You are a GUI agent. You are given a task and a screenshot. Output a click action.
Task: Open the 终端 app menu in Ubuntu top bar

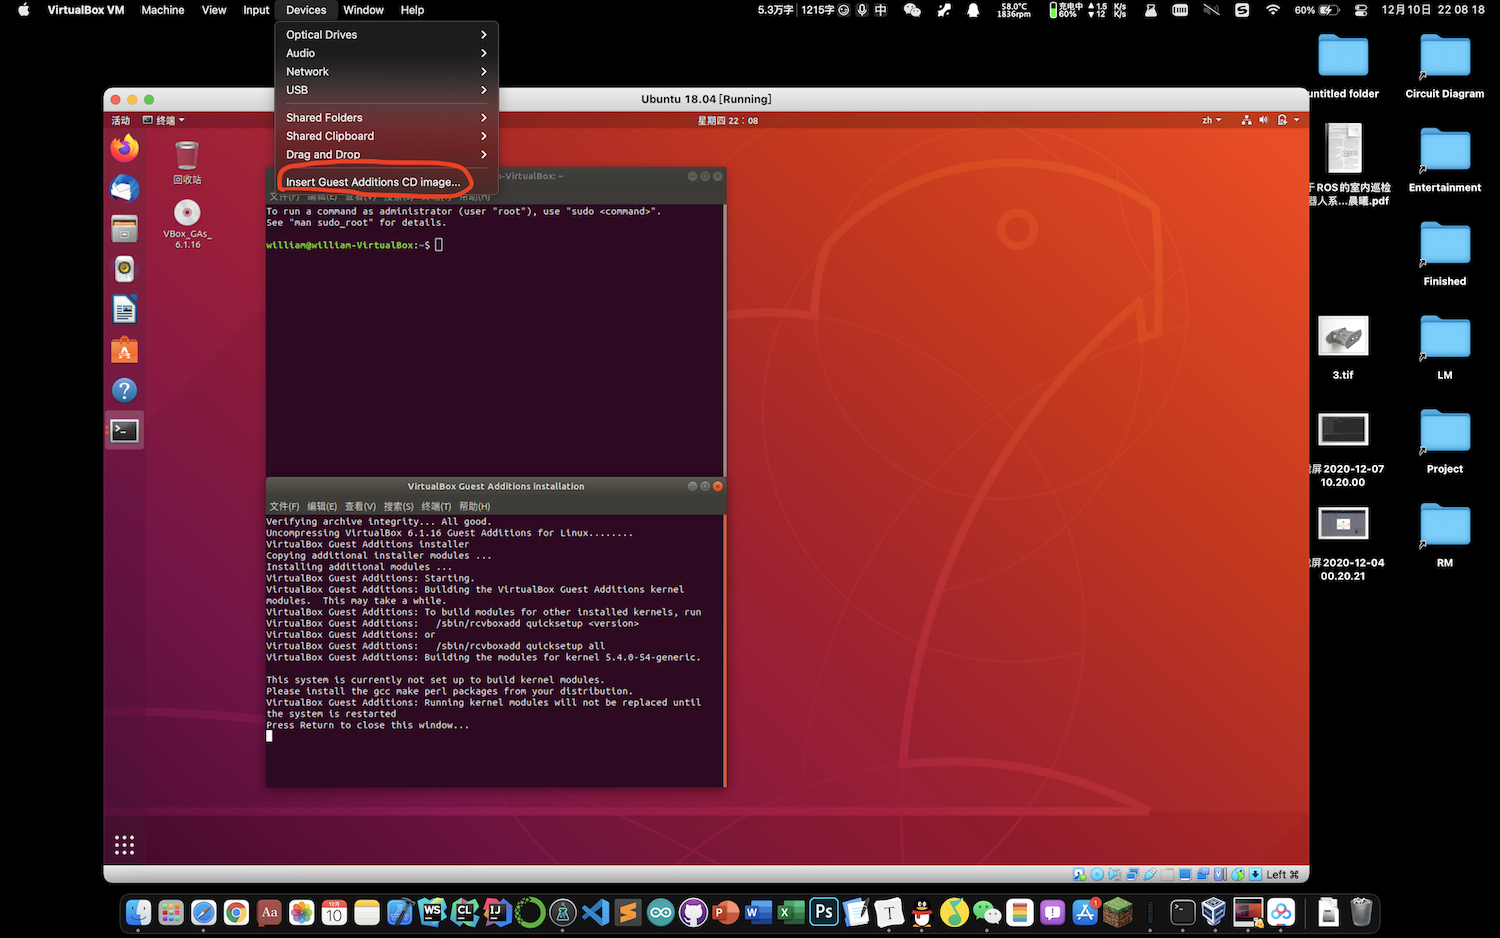(164, 120)
